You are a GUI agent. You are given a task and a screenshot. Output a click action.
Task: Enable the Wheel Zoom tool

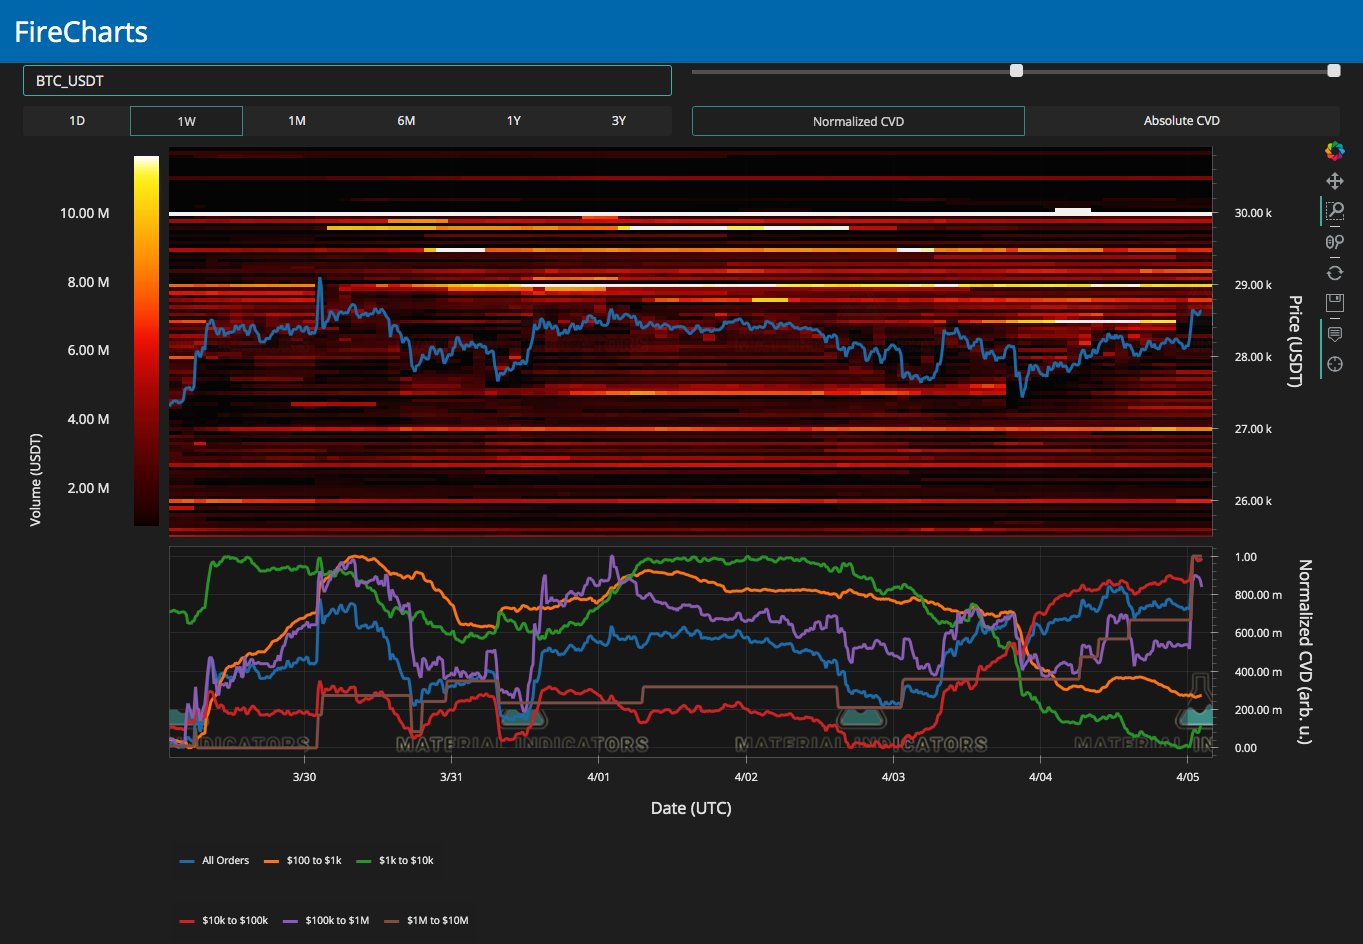(1334, 242)
